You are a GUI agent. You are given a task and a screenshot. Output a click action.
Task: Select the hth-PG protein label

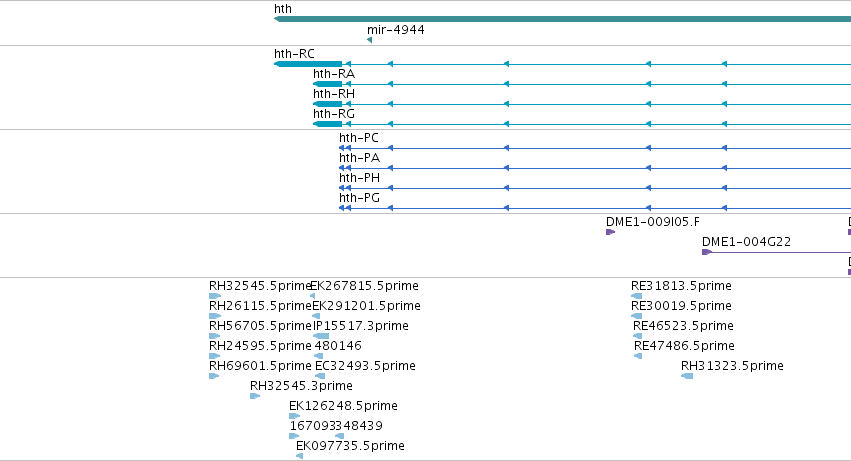tap(359, 198)
